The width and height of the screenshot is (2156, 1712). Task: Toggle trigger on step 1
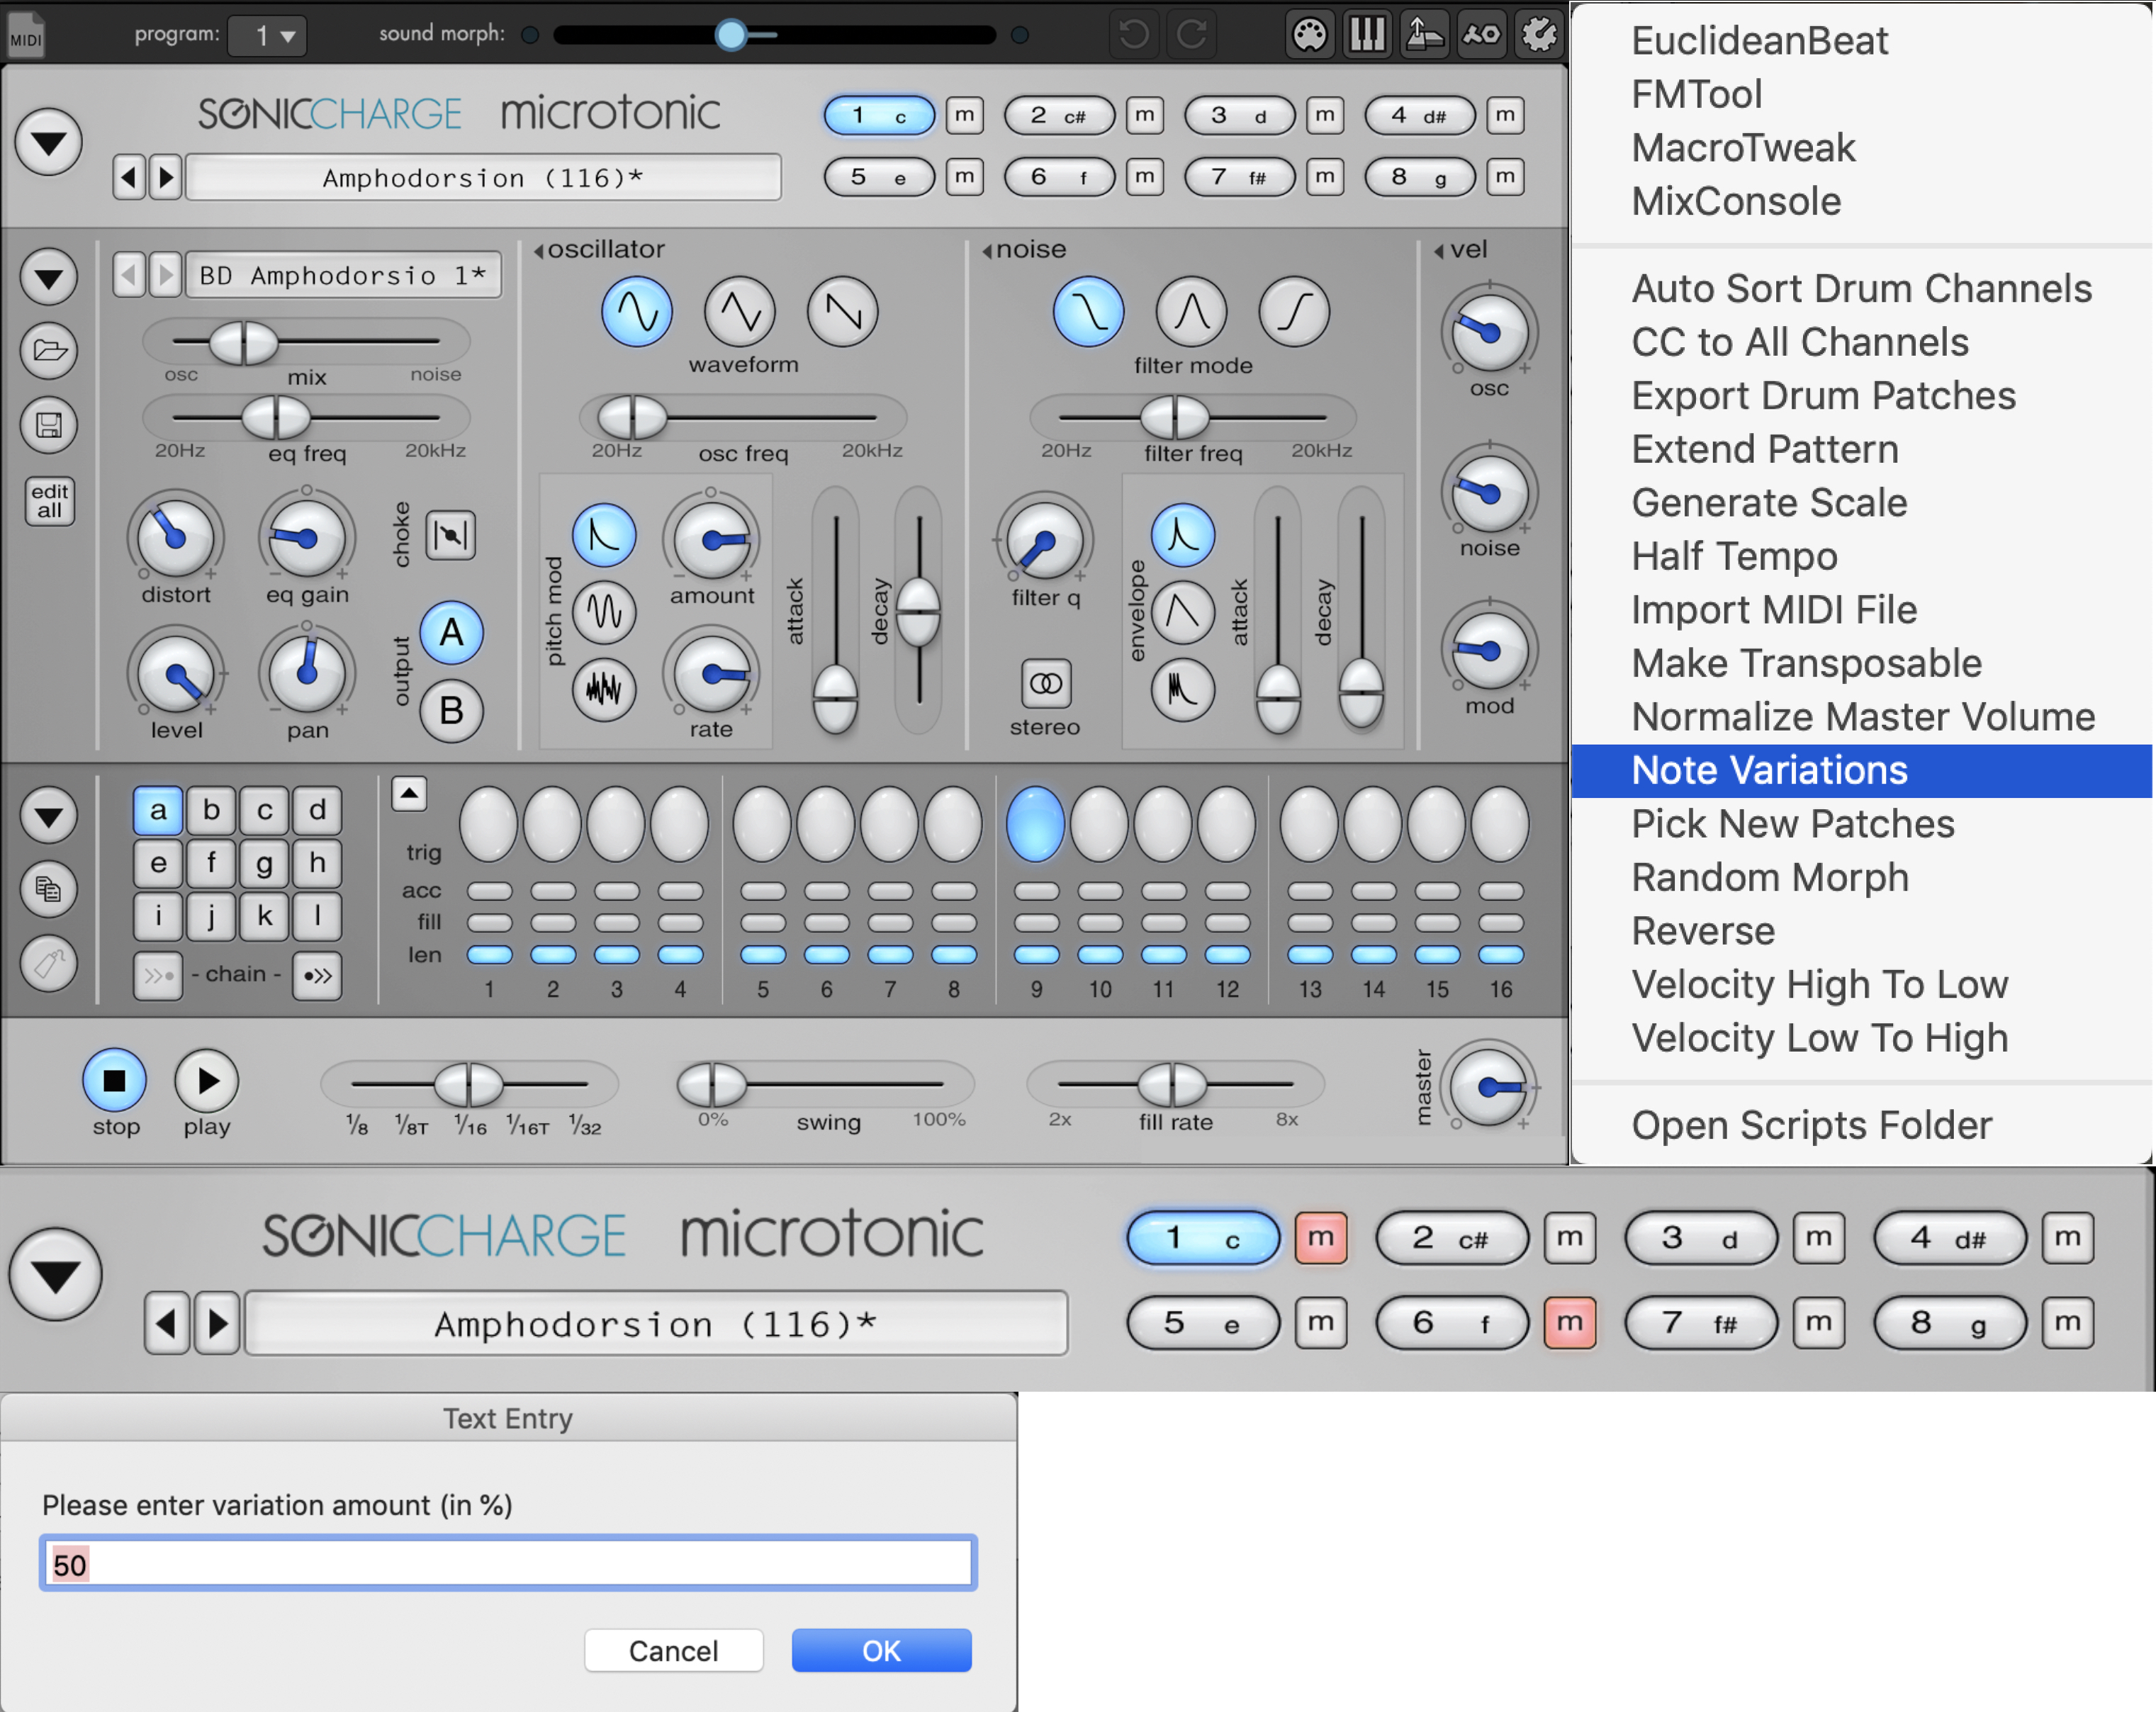[488, 824]
